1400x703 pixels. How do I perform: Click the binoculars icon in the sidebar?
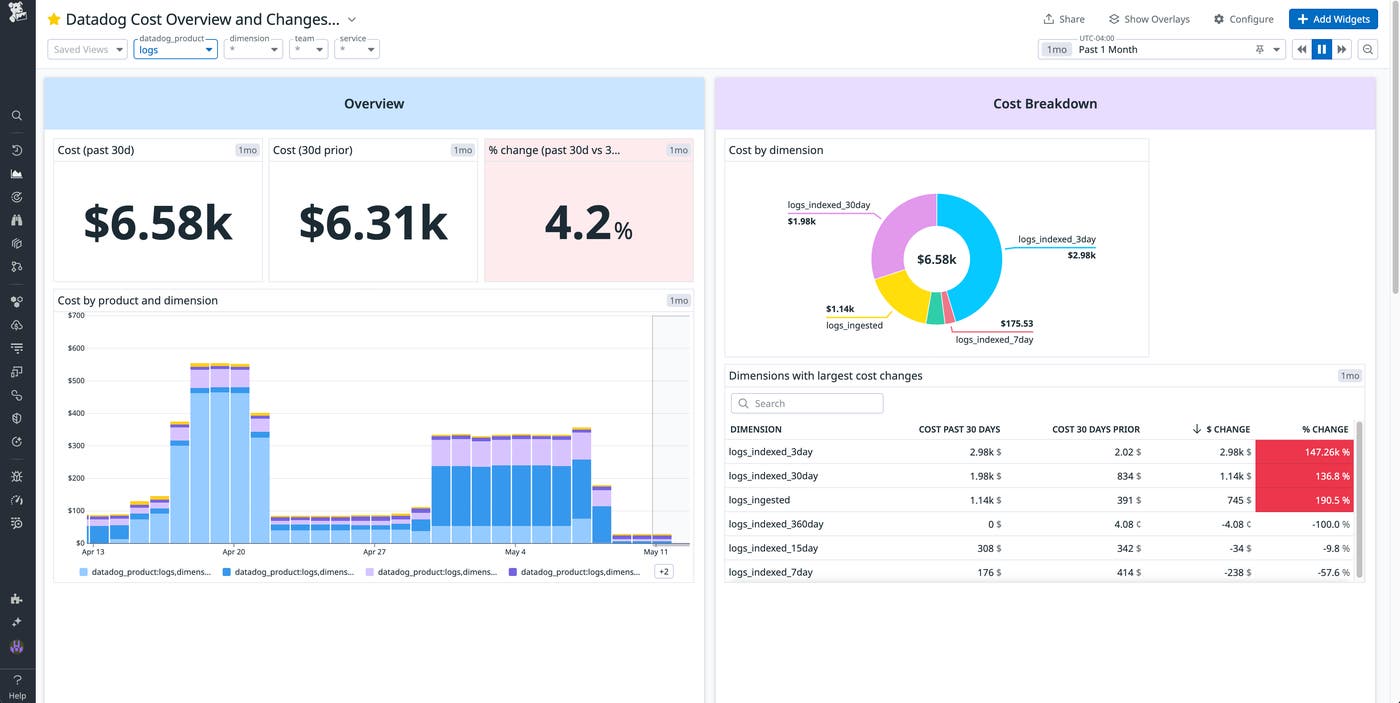[17, 220]
